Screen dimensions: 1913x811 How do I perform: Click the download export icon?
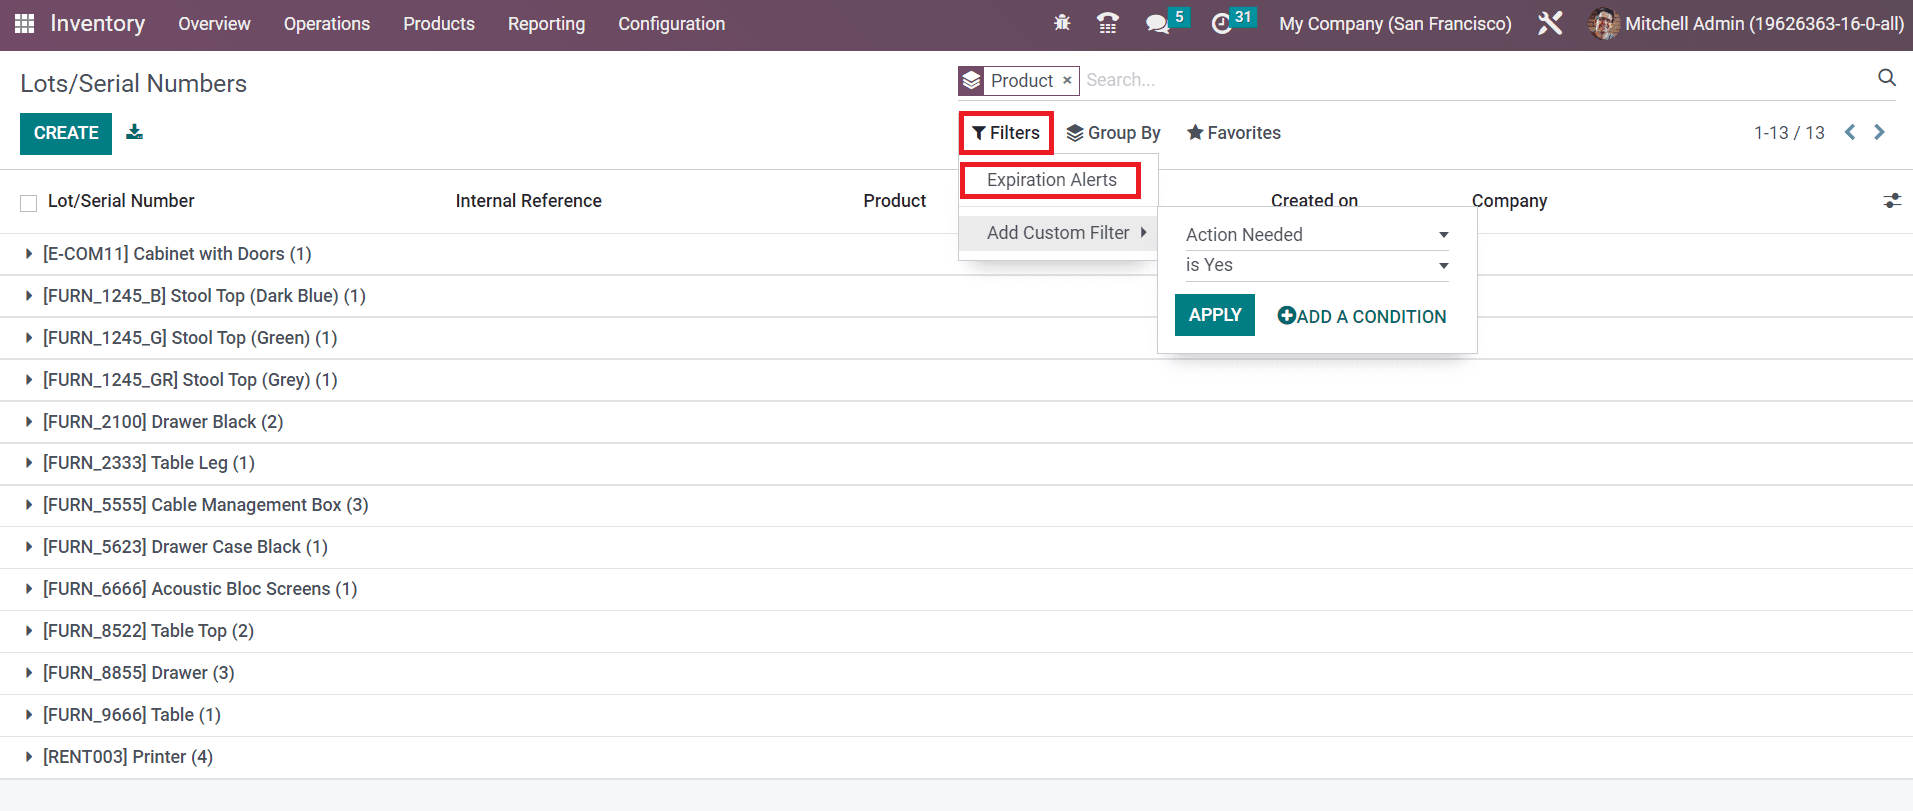click(x=135, y=132)
